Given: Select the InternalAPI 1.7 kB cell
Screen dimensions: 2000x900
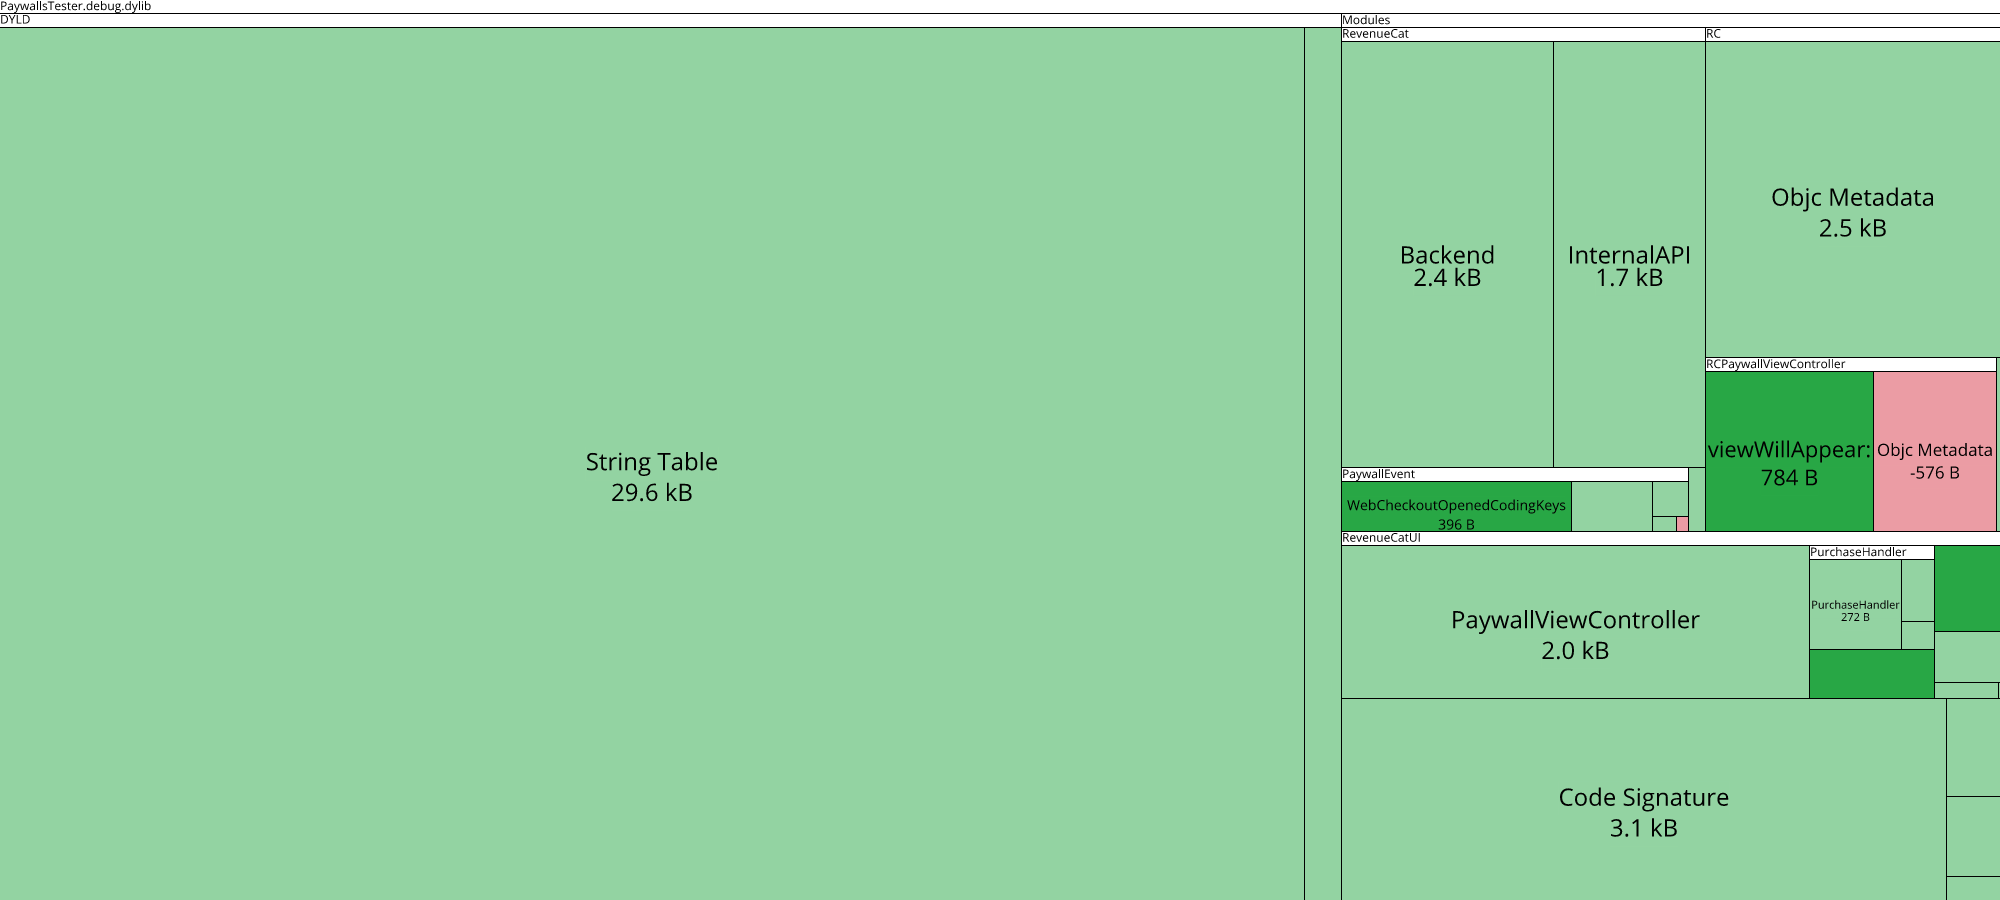Looking at the screenshot, I should pos(1629,254).
